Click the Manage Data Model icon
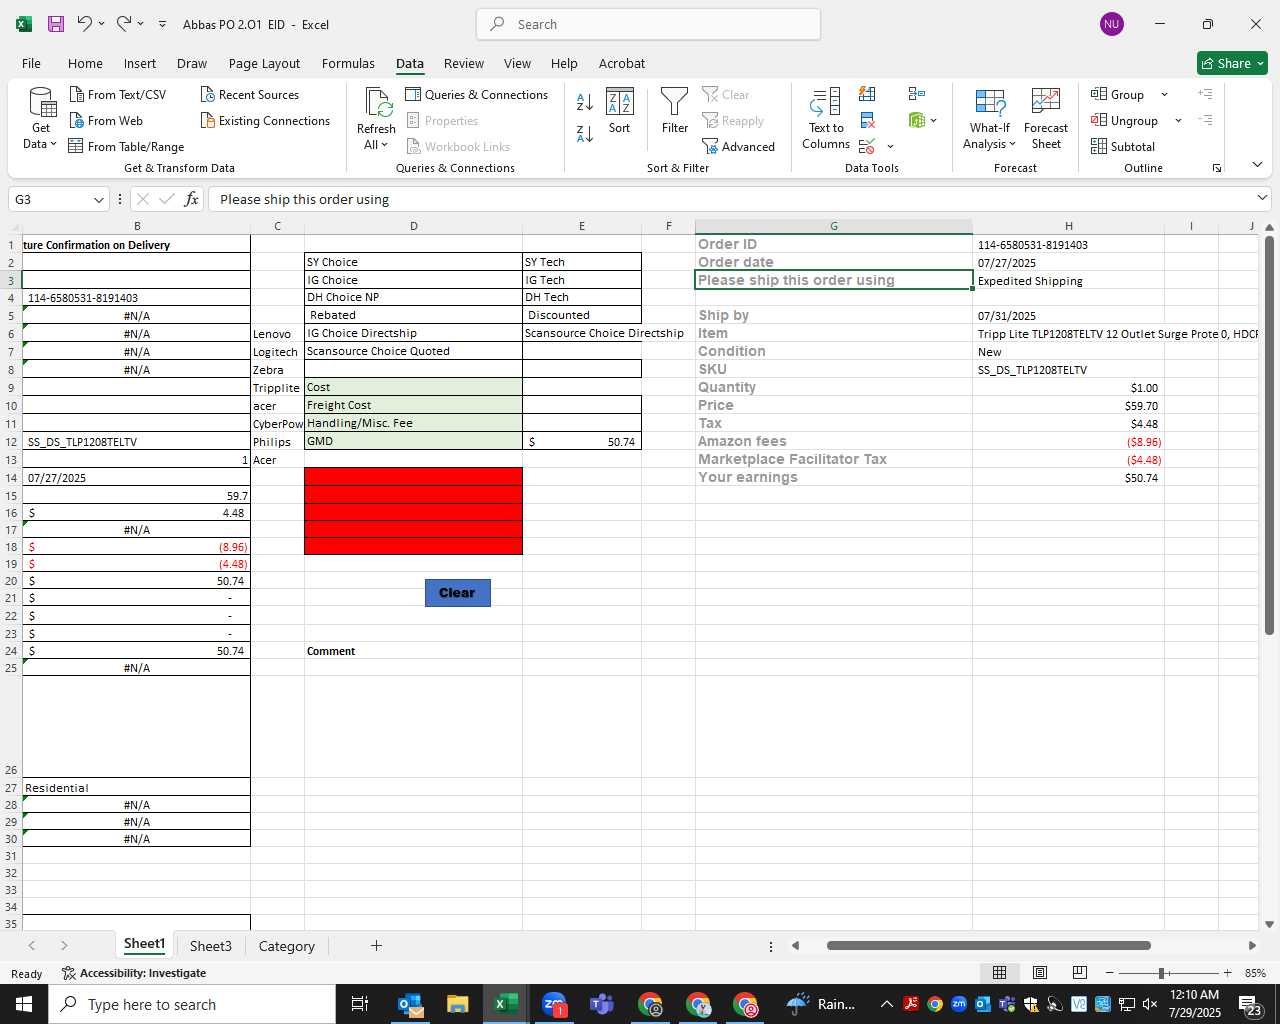The height and width of the screenshot is (1024, 1280). click(917, 120)
